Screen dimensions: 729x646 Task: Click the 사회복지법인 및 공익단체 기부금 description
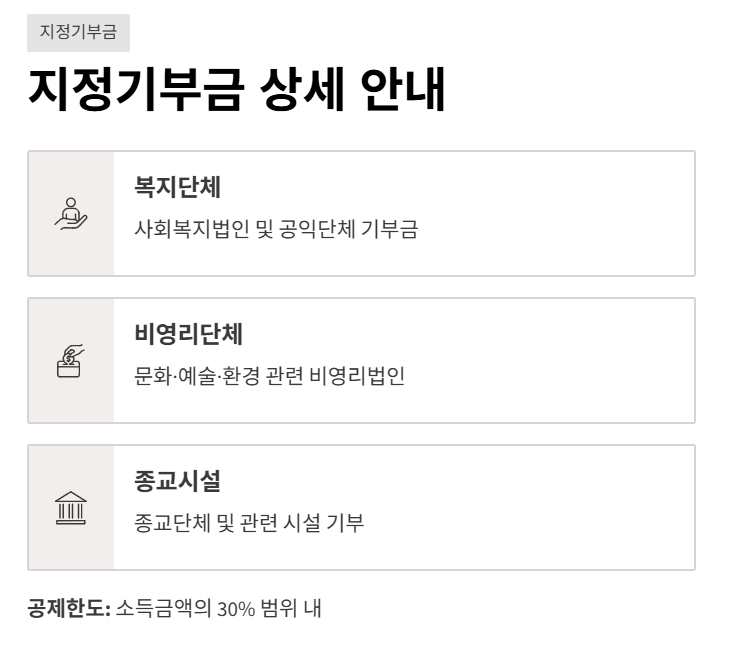pyautogui.click(x=276, y=229)
